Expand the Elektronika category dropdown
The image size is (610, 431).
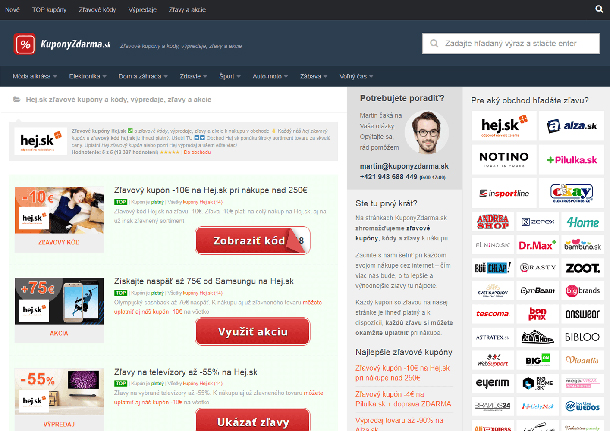coord(88,76)
